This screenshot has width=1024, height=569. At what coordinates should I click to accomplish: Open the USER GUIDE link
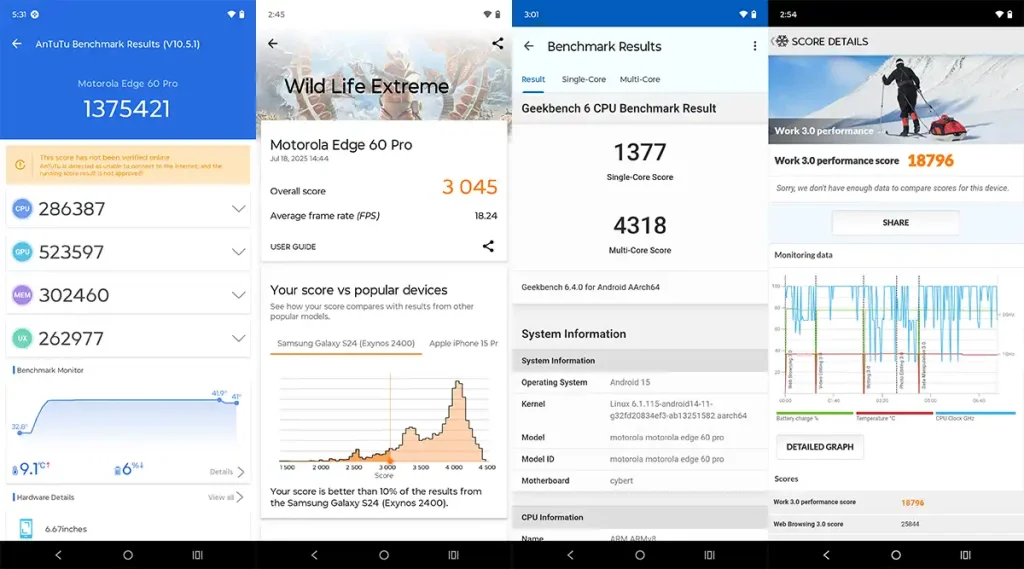pyautogui.click(x=293, y=247)
